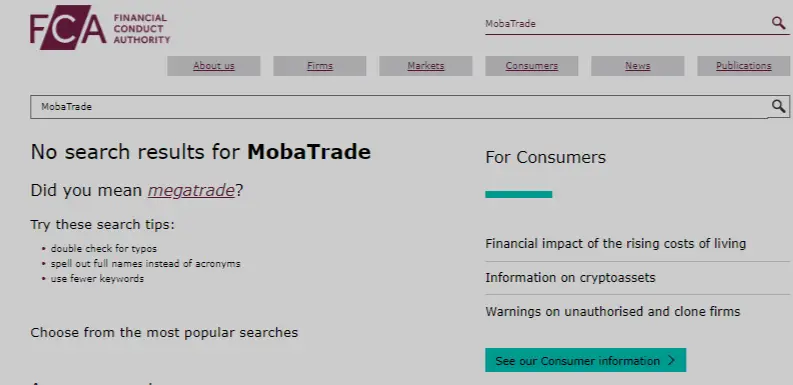Open the About us menu
This screenshot has height=385, width=793.
[214, 66]
